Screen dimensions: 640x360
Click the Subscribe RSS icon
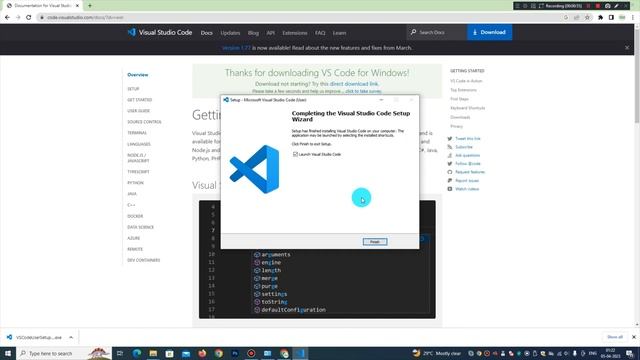pyautogui.click(x=450, y=147)
